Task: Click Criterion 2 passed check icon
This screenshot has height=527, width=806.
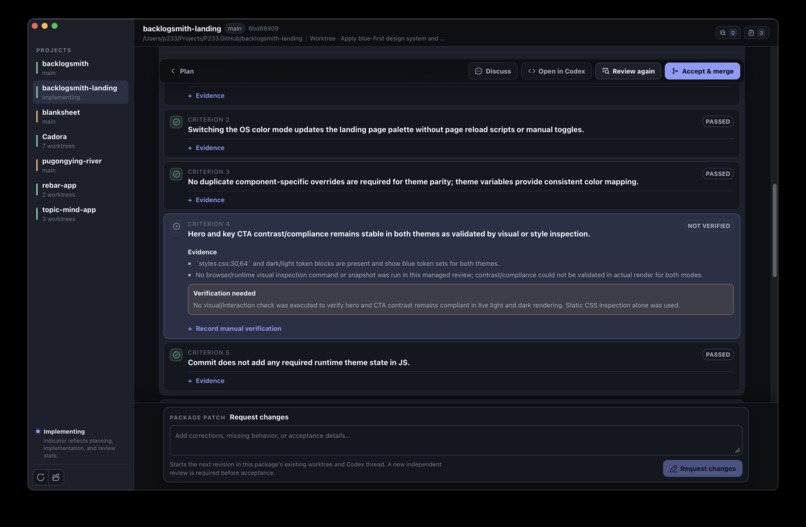Action: tap(176, 122)
